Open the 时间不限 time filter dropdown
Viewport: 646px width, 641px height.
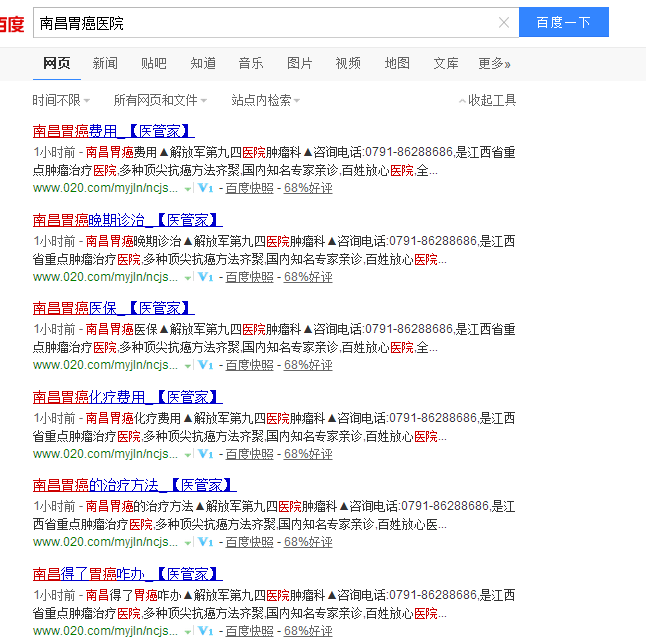point(61,100)
